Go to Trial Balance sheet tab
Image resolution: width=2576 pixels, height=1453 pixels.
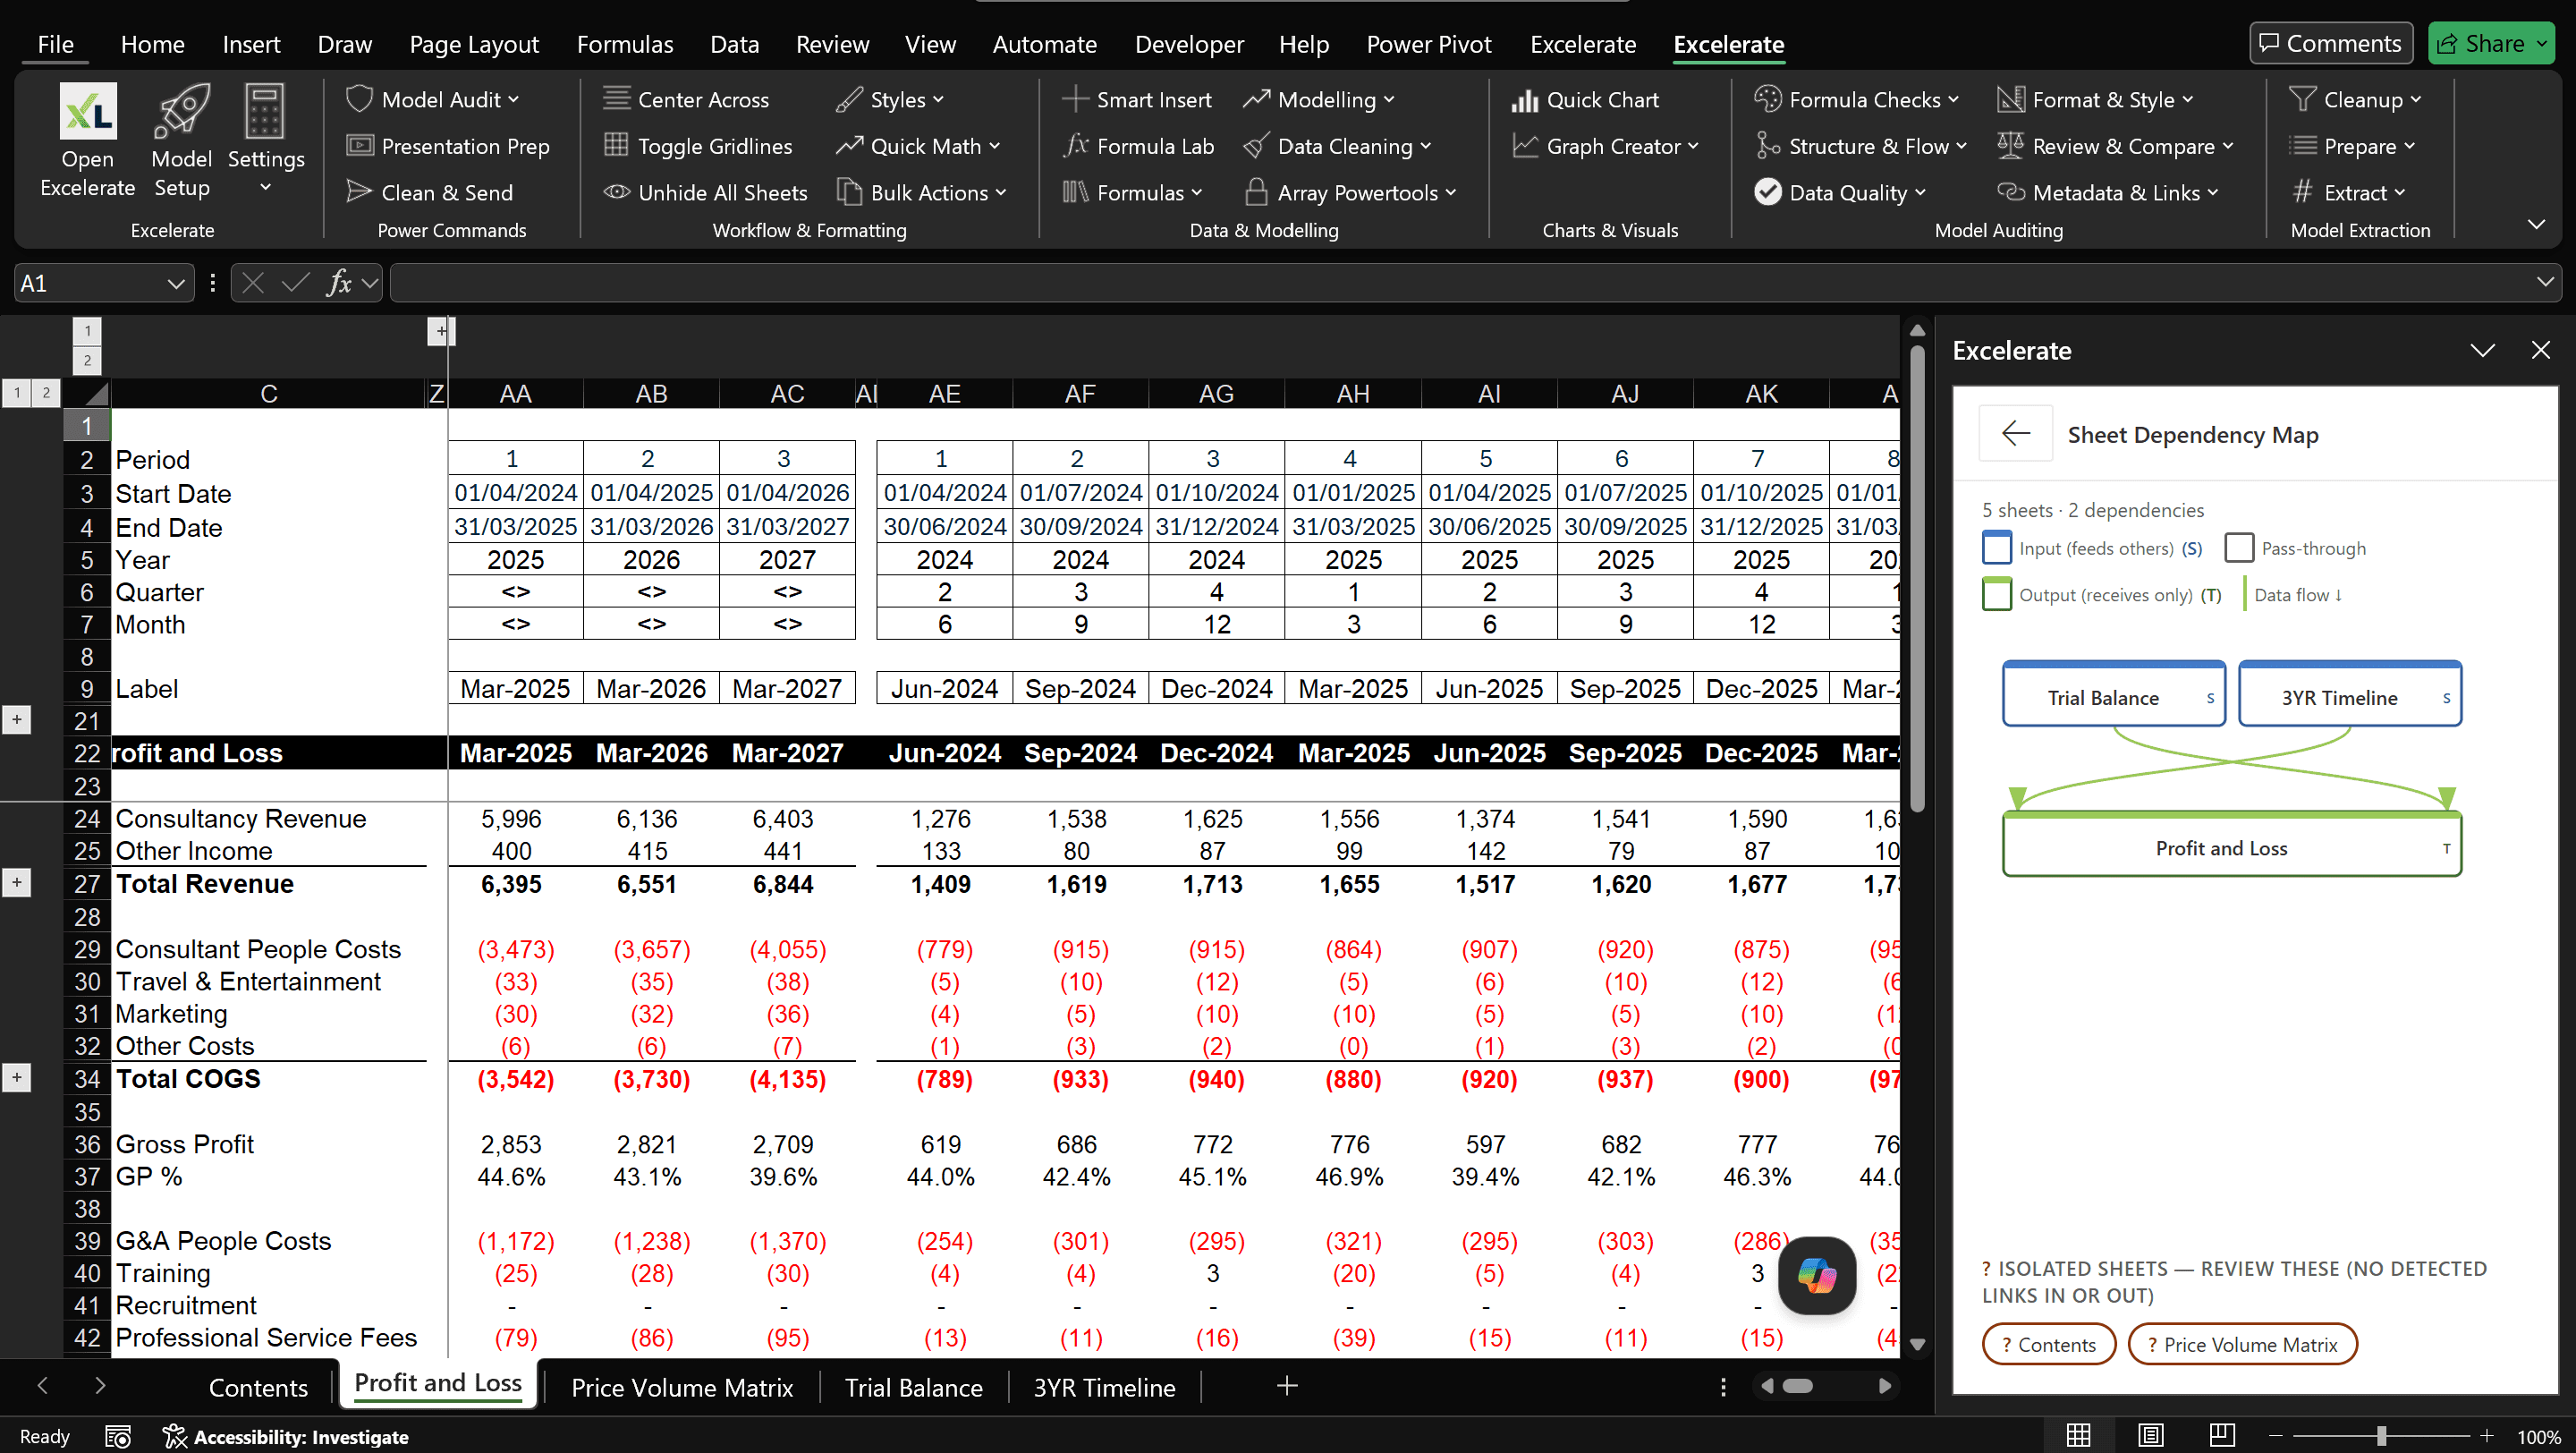(x=913, y=1387)
